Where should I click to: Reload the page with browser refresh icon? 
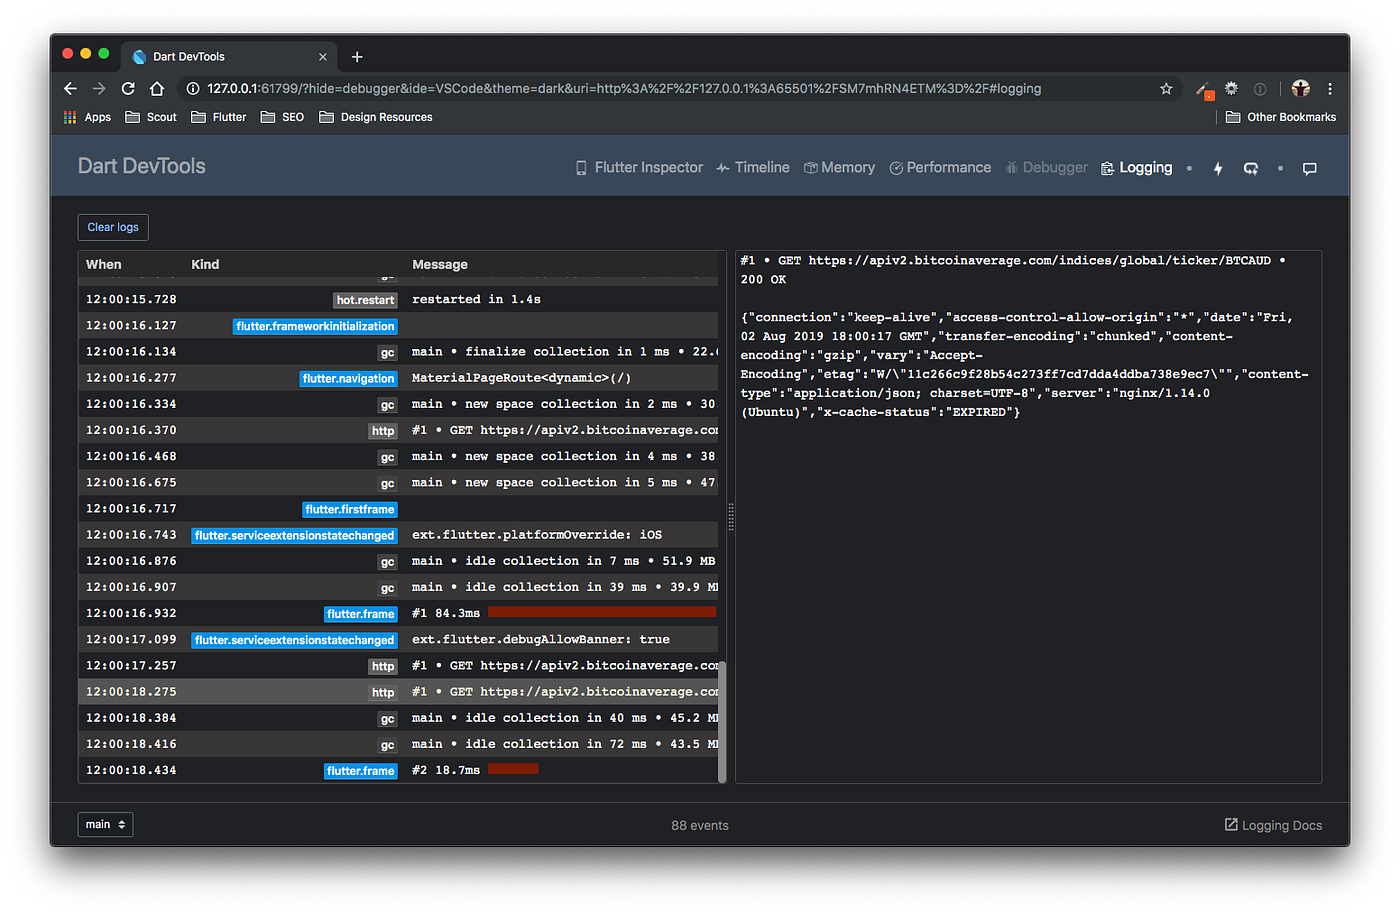(x=128, y=89)
